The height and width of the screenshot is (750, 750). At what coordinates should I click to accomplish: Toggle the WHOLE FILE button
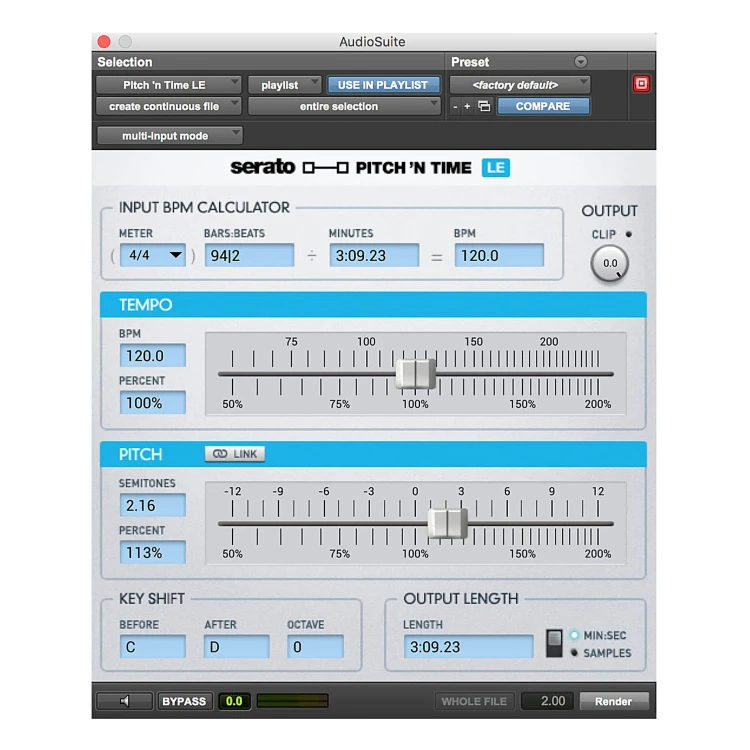474,701
